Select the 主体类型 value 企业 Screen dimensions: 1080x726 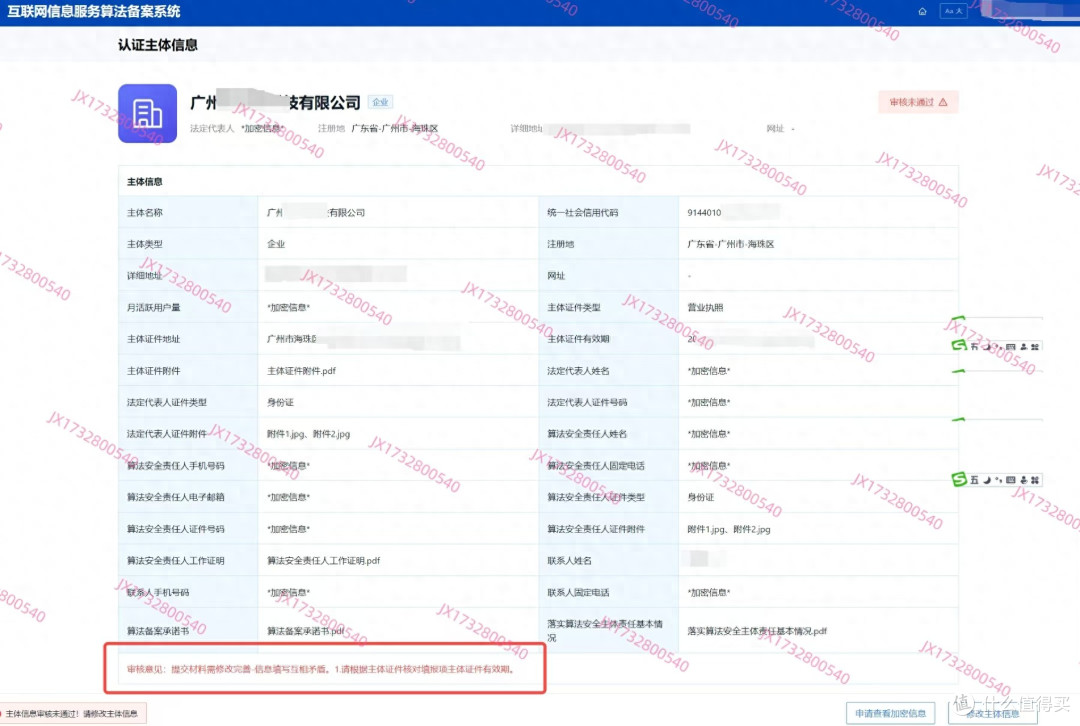(x=276, y=244)
